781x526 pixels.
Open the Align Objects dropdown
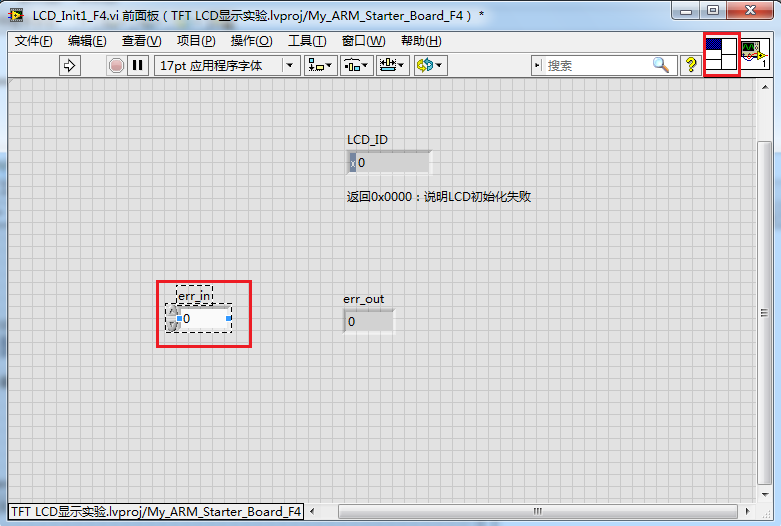pos(320,65)
